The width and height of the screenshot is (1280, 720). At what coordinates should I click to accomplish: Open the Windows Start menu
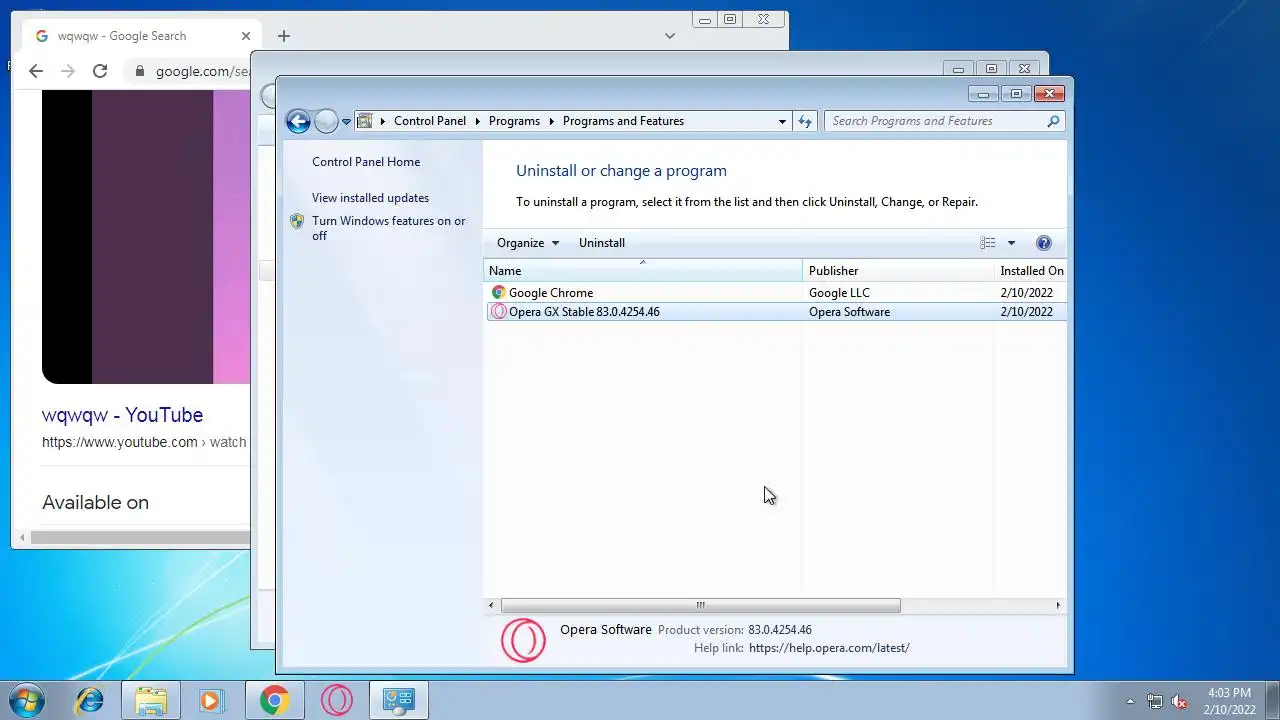[x=25, y=700]
